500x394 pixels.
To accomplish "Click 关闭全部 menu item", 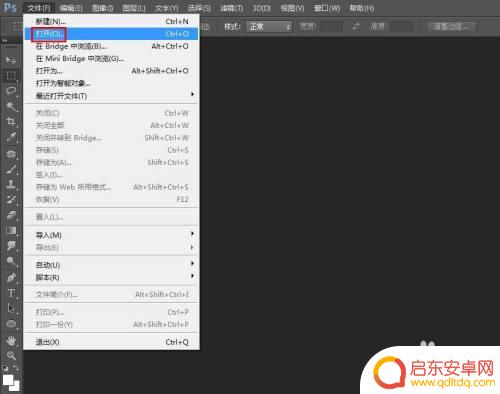I will point(111,126).
